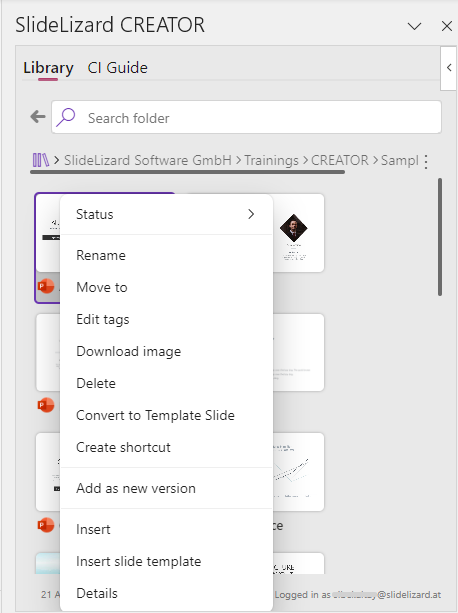458x613 pixels.
Task: Open breadcrumb three-dot options menu
Action: pos(426,161)
